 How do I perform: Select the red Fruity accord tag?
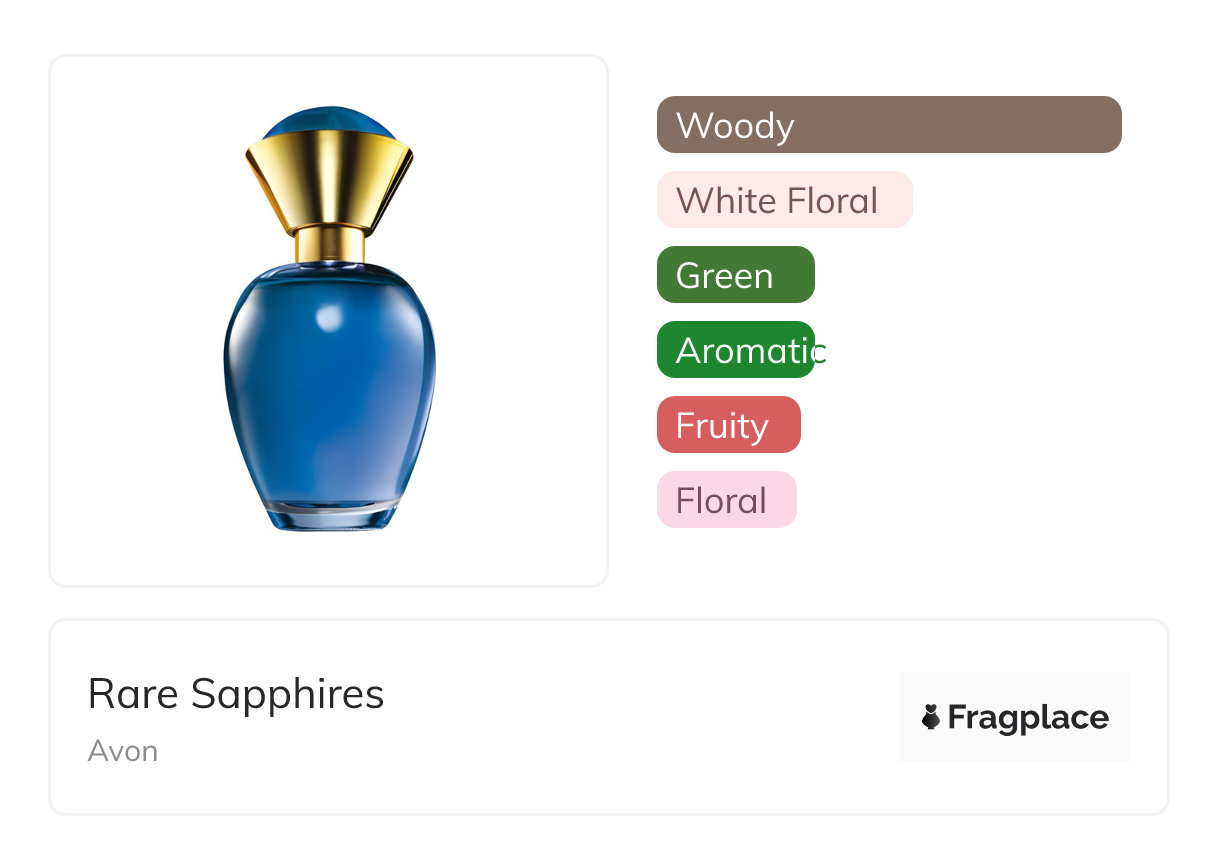pyautogui.click(x=728, y=425)
